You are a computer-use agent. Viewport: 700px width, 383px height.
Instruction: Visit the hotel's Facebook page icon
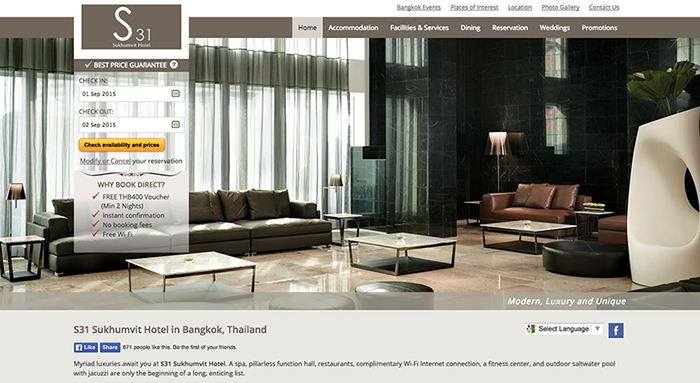tap(616, 330)
